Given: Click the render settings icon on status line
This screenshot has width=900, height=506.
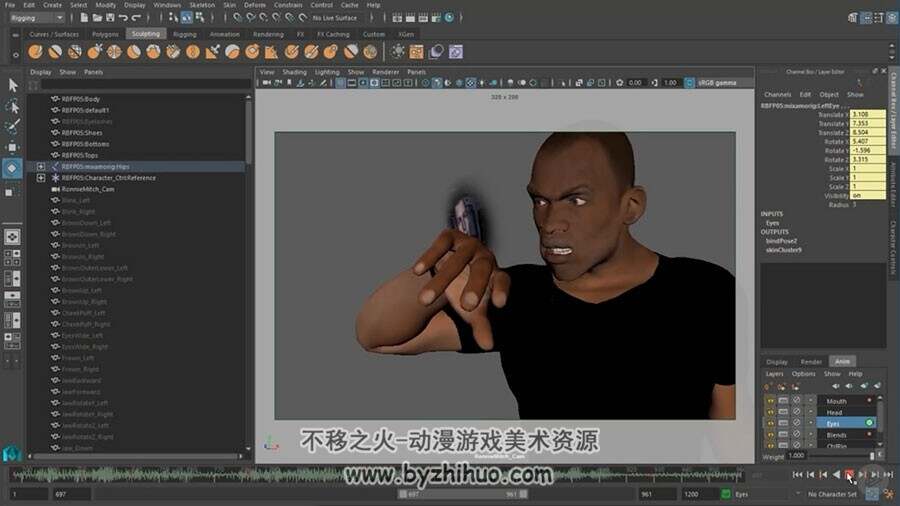Looking at the screenshot, I should [436, 18].
